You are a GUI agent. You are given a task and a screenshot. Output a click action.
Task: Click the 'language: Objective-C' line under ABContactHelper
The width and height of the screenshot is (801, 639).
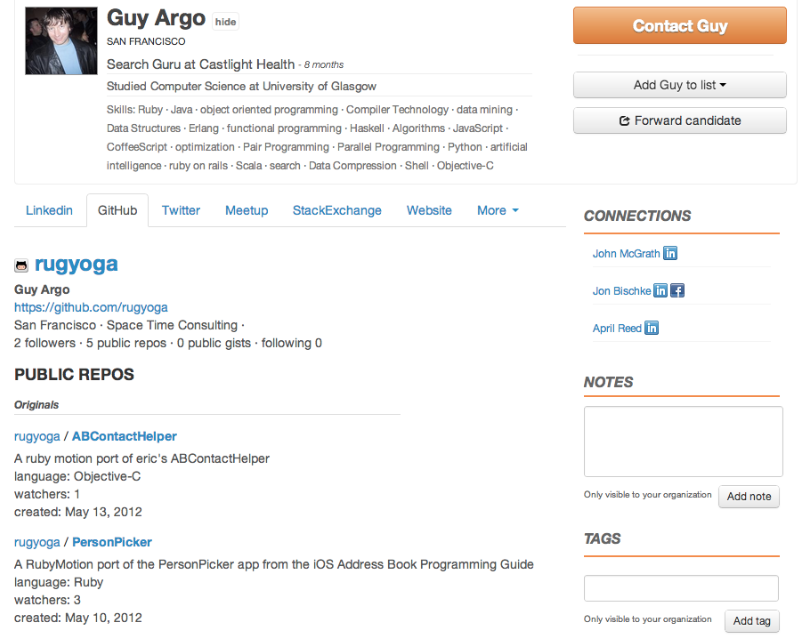pos(77,477)
